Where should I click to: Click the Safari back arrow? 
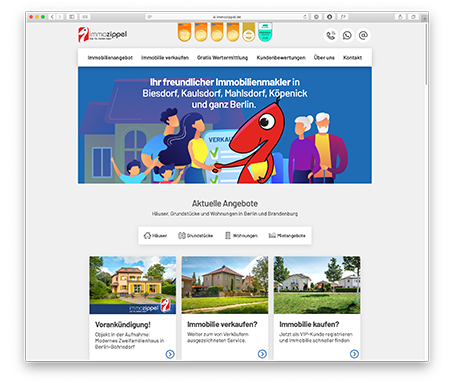click(x=52, y=17)
